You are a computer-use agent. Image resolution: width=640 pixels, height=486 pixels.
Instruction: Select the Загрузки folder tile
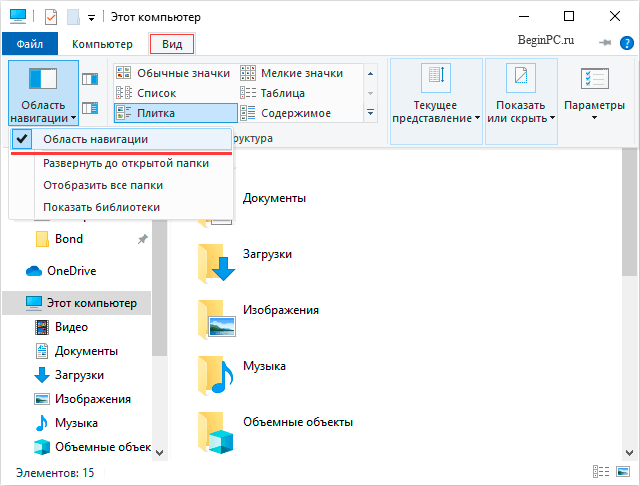[x=245, y=264]
